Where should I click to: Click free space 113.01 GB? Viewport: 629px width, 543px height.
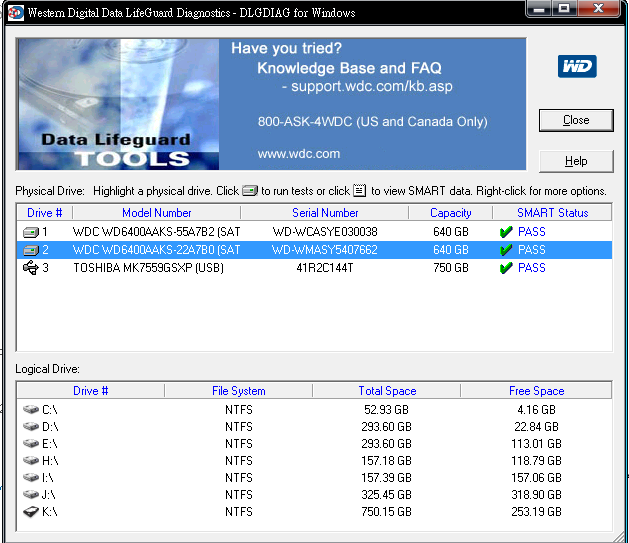tap(536, 444)
